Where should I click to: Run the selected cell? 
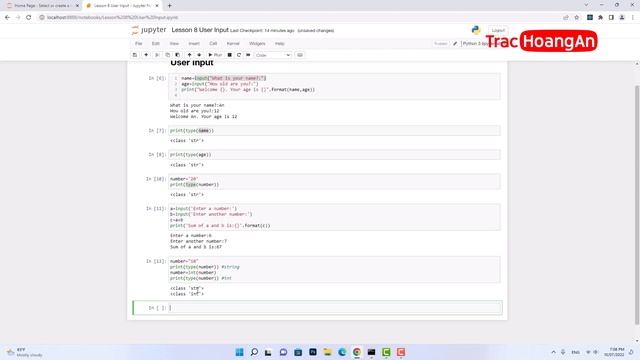(x=215, y=55)
